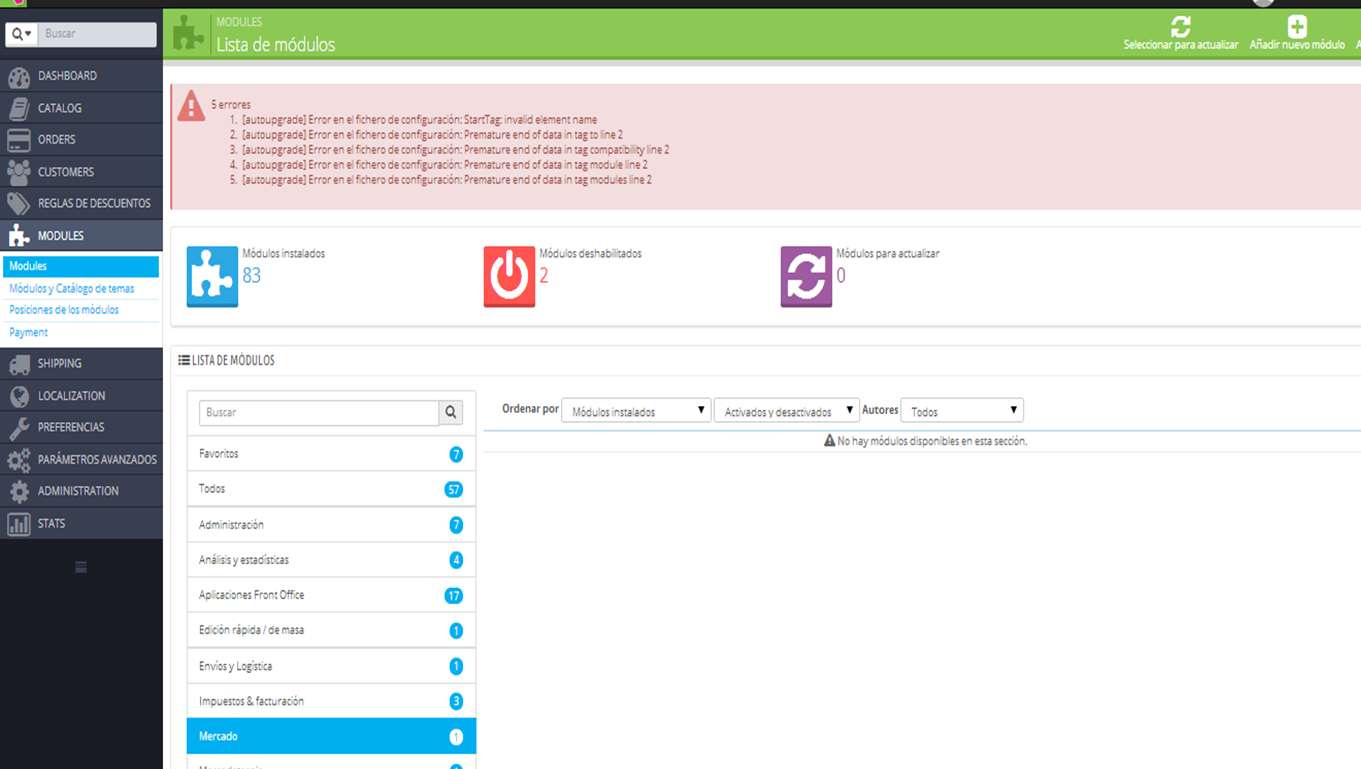Open the Localization menu
Viewport: 1361px width, 769px height.
point(81,396)
